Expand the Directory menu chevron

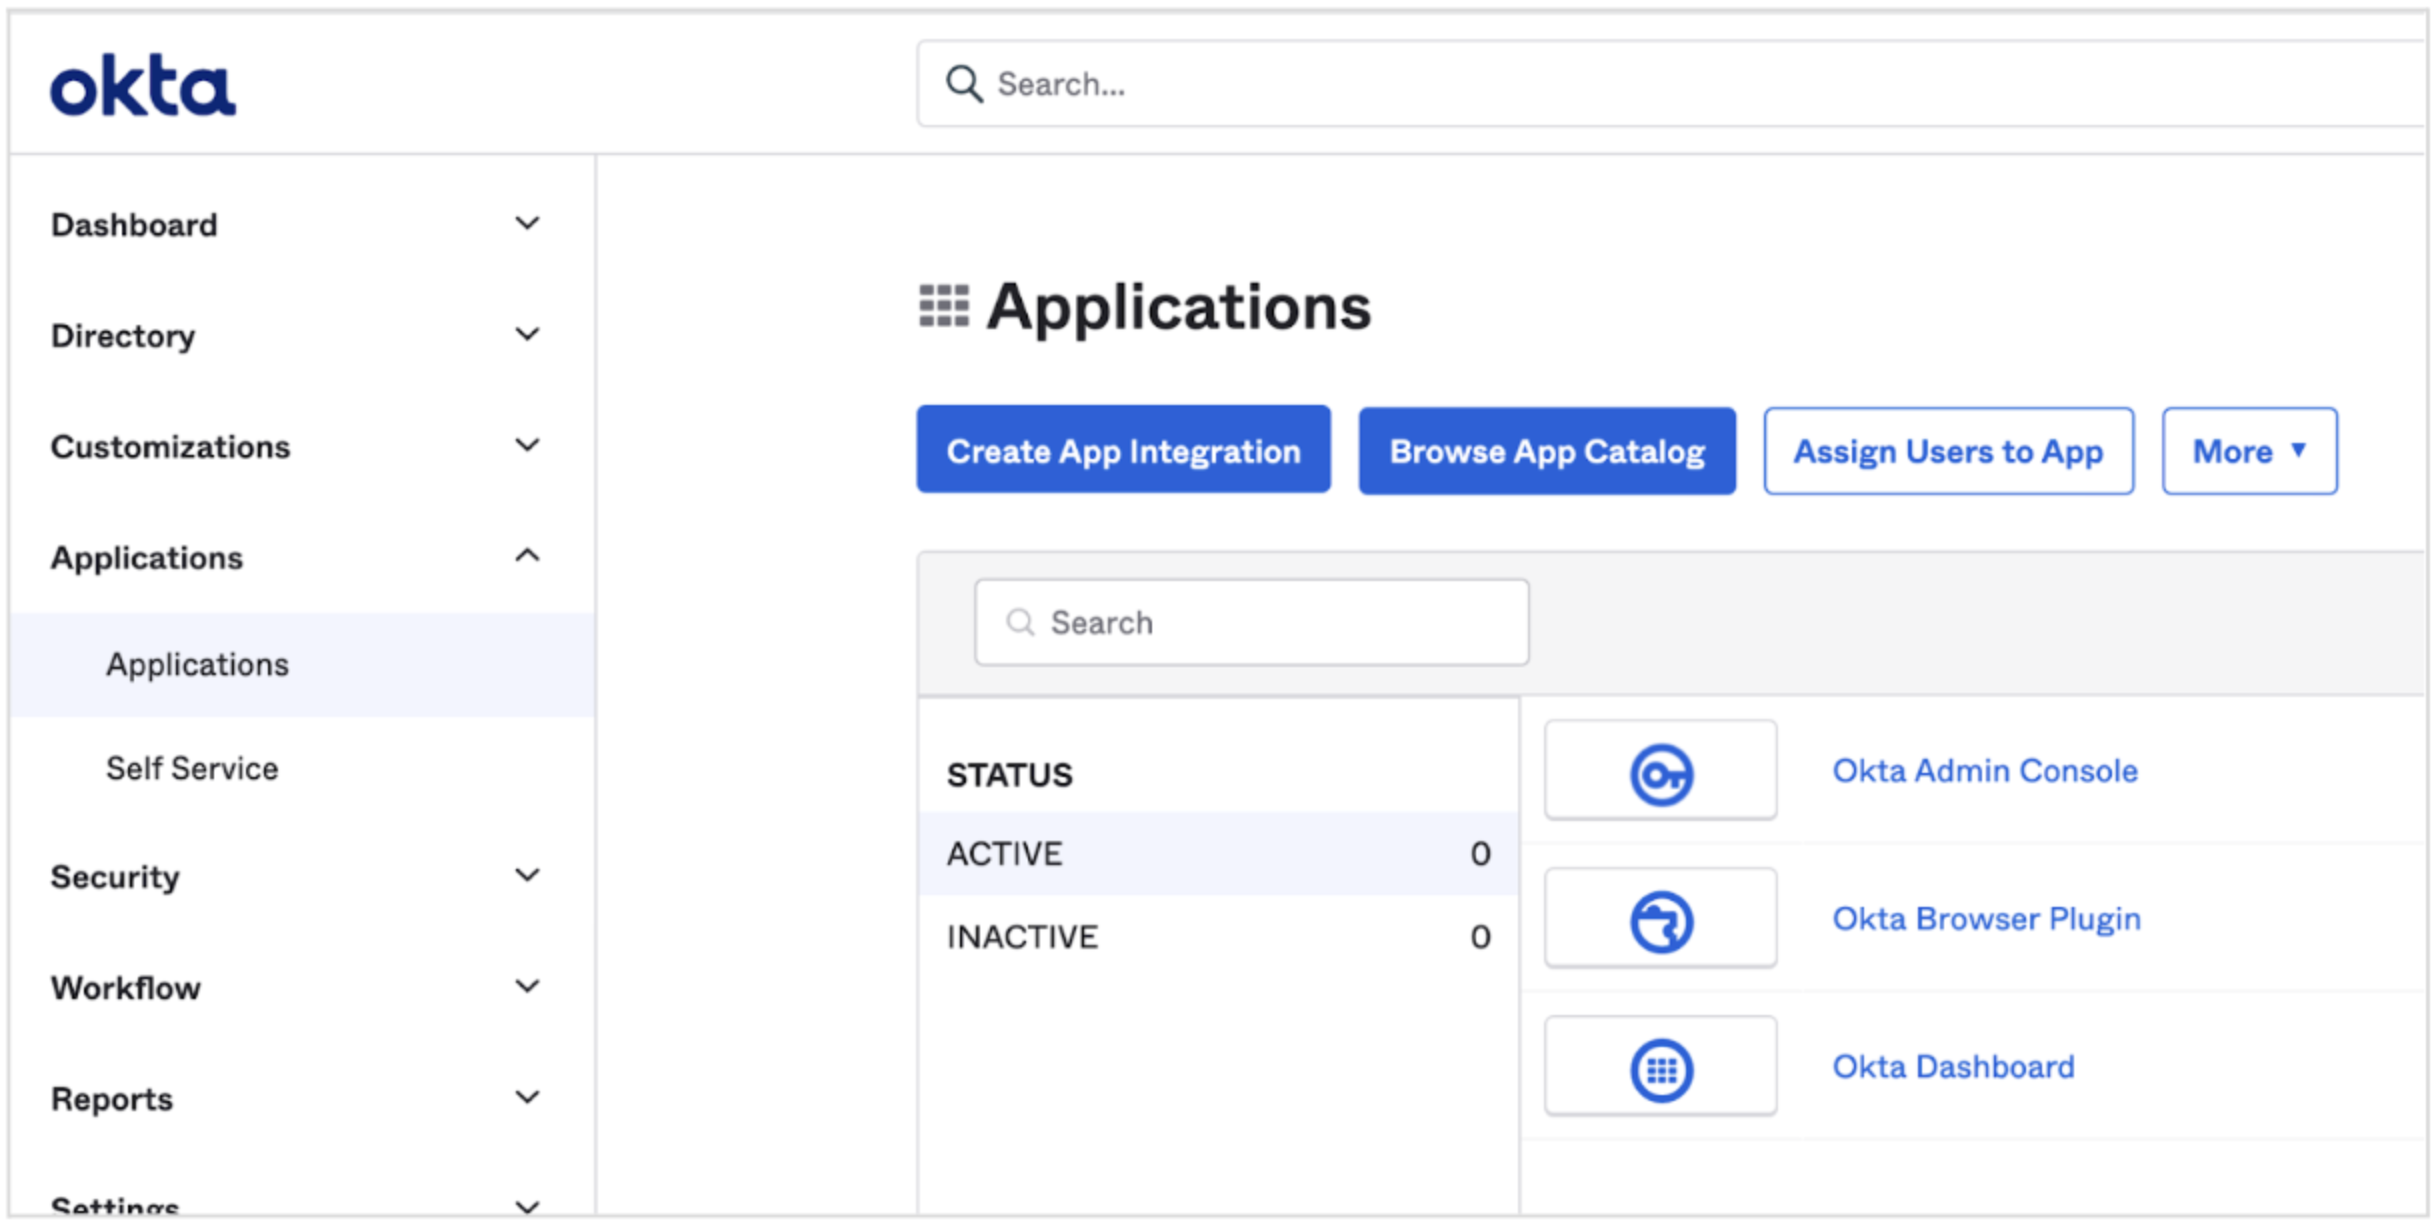pyautogui.click(x=527, y=335)
